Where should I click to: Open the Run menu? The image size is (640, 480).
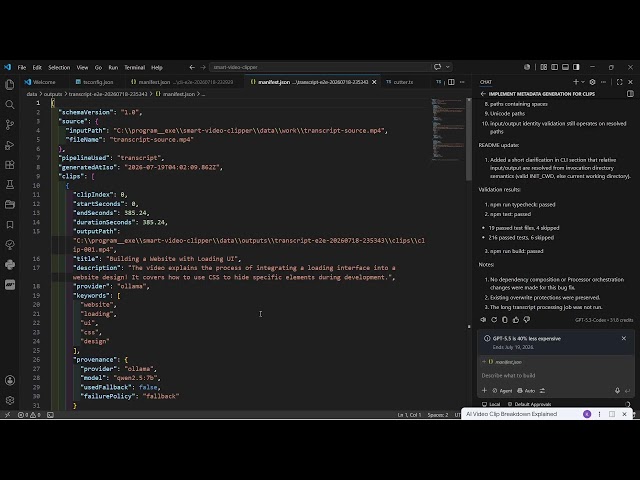tap(113, 67)
